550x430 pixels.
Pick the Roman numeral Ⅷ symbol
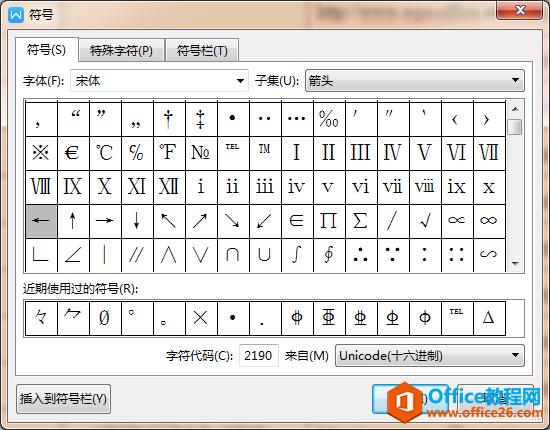[41, 187]
